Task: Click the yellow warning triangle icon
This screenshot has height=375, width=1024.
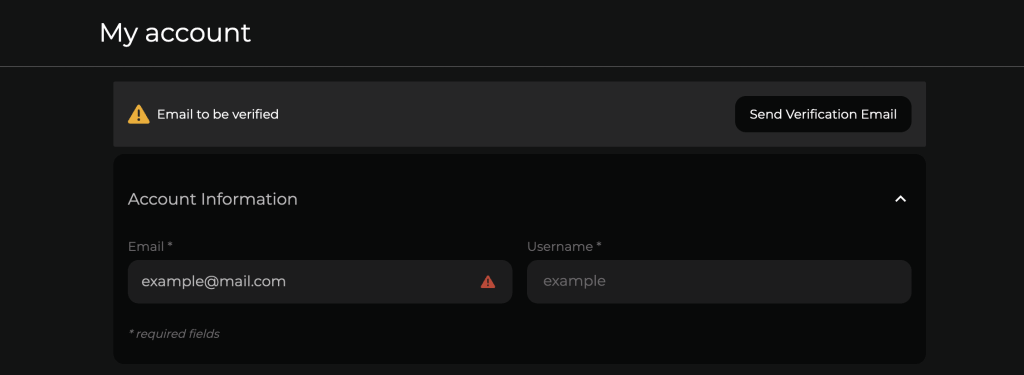Action: (x=138, y=114)
